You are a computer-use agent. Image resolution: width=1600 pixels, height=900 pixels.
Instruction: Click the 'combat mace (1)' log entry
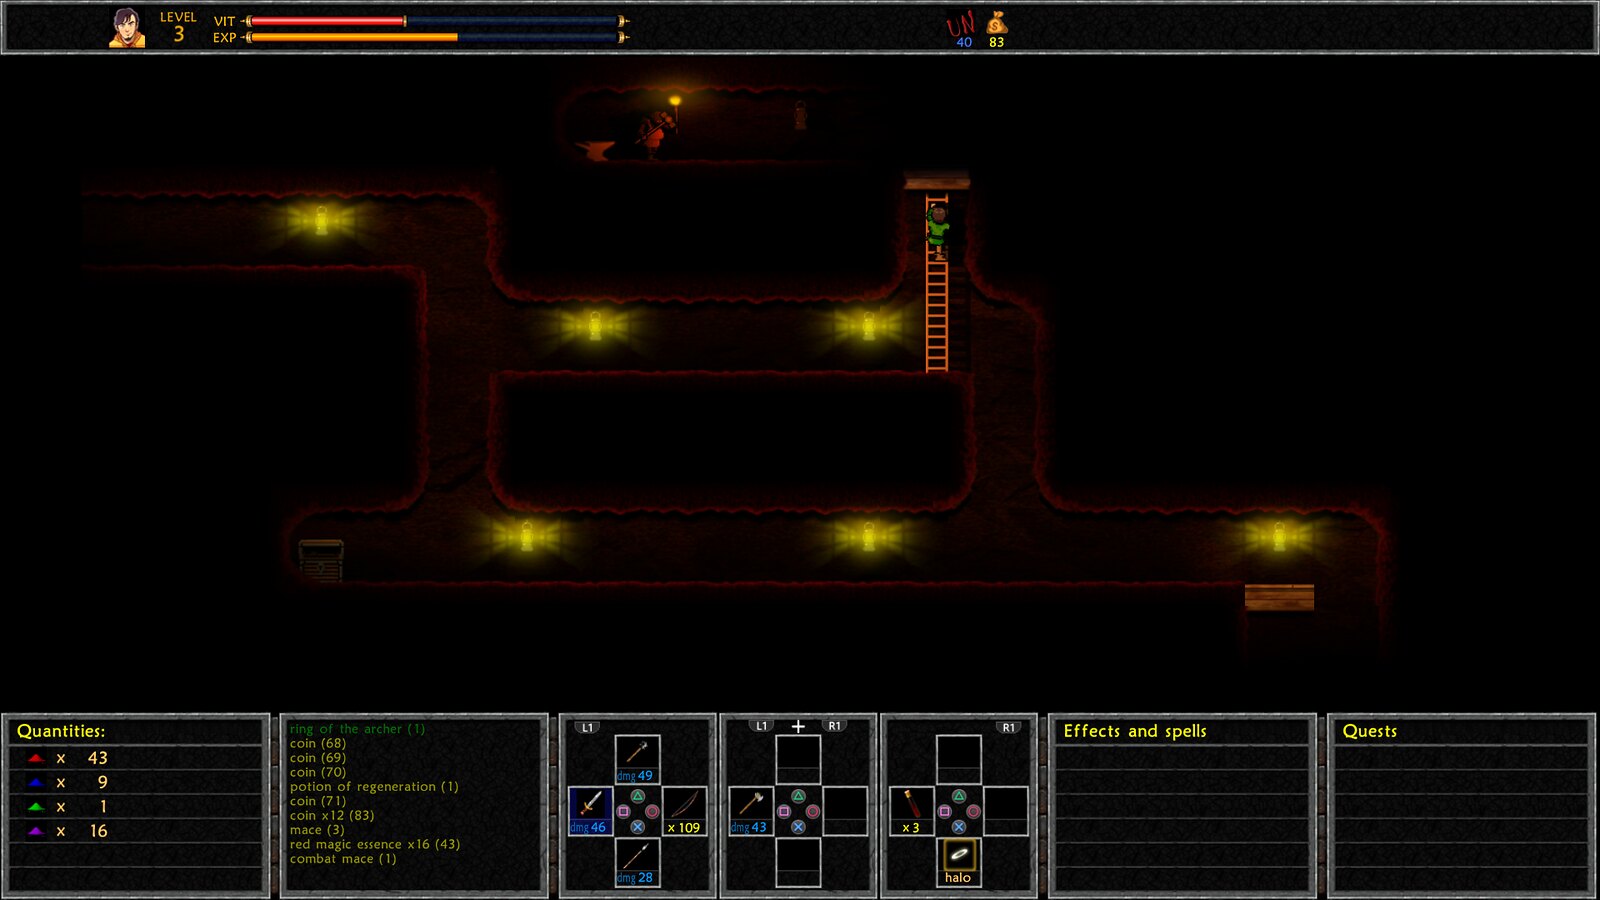tap(343, 859)
